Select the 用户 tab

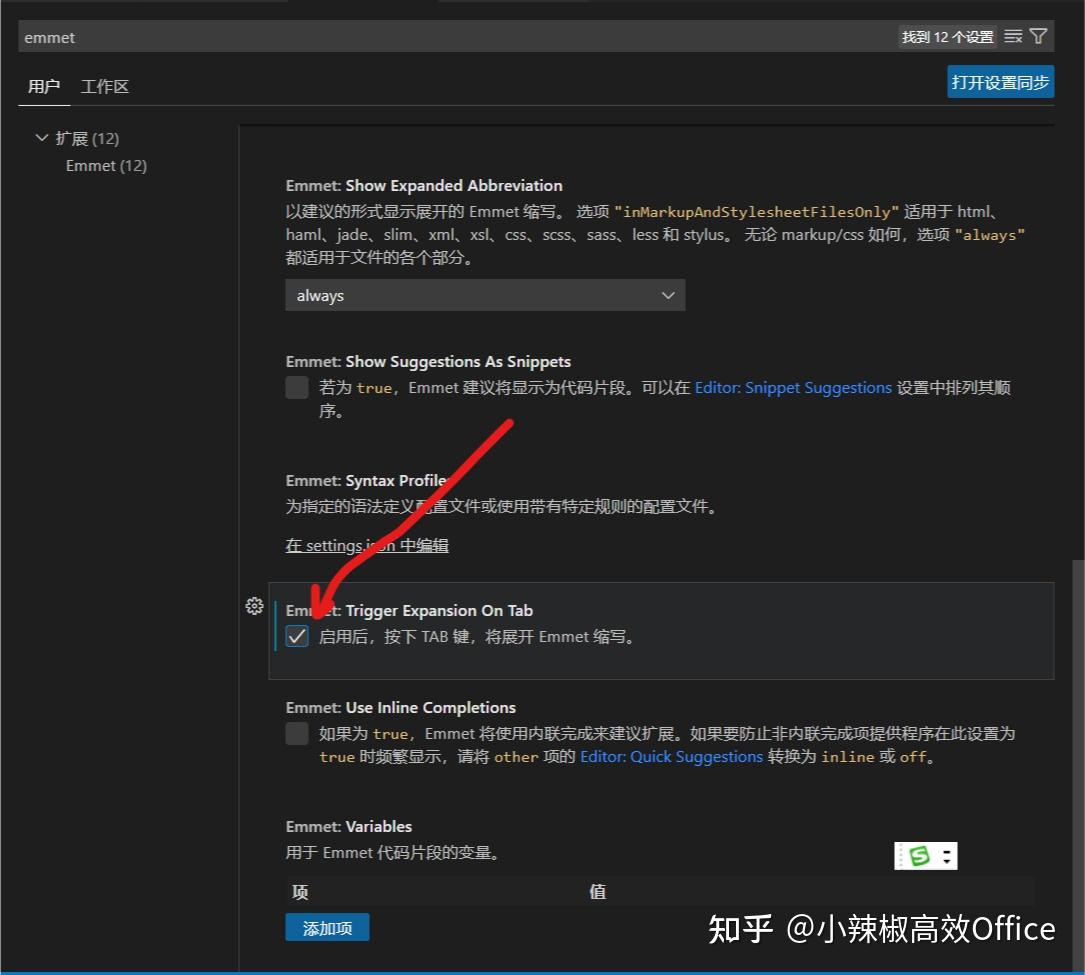43,86
